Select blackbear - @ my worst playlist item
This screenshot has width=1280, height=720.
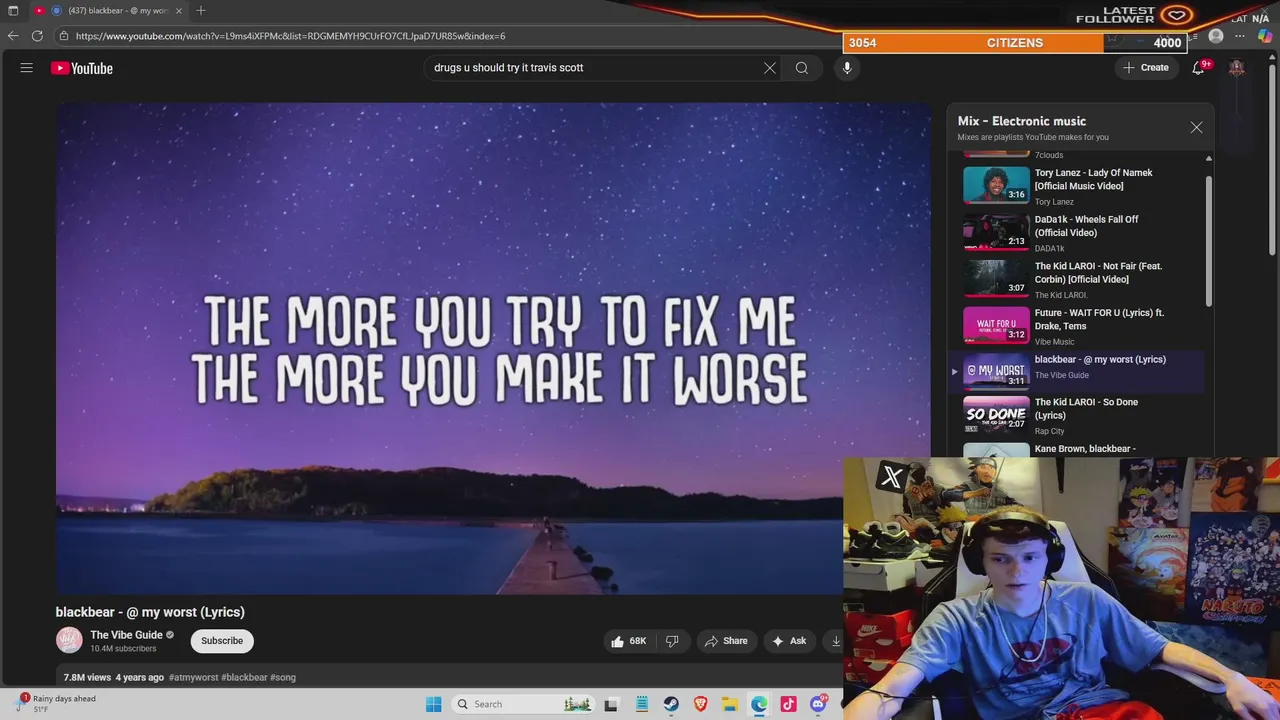coord(1078,371)
